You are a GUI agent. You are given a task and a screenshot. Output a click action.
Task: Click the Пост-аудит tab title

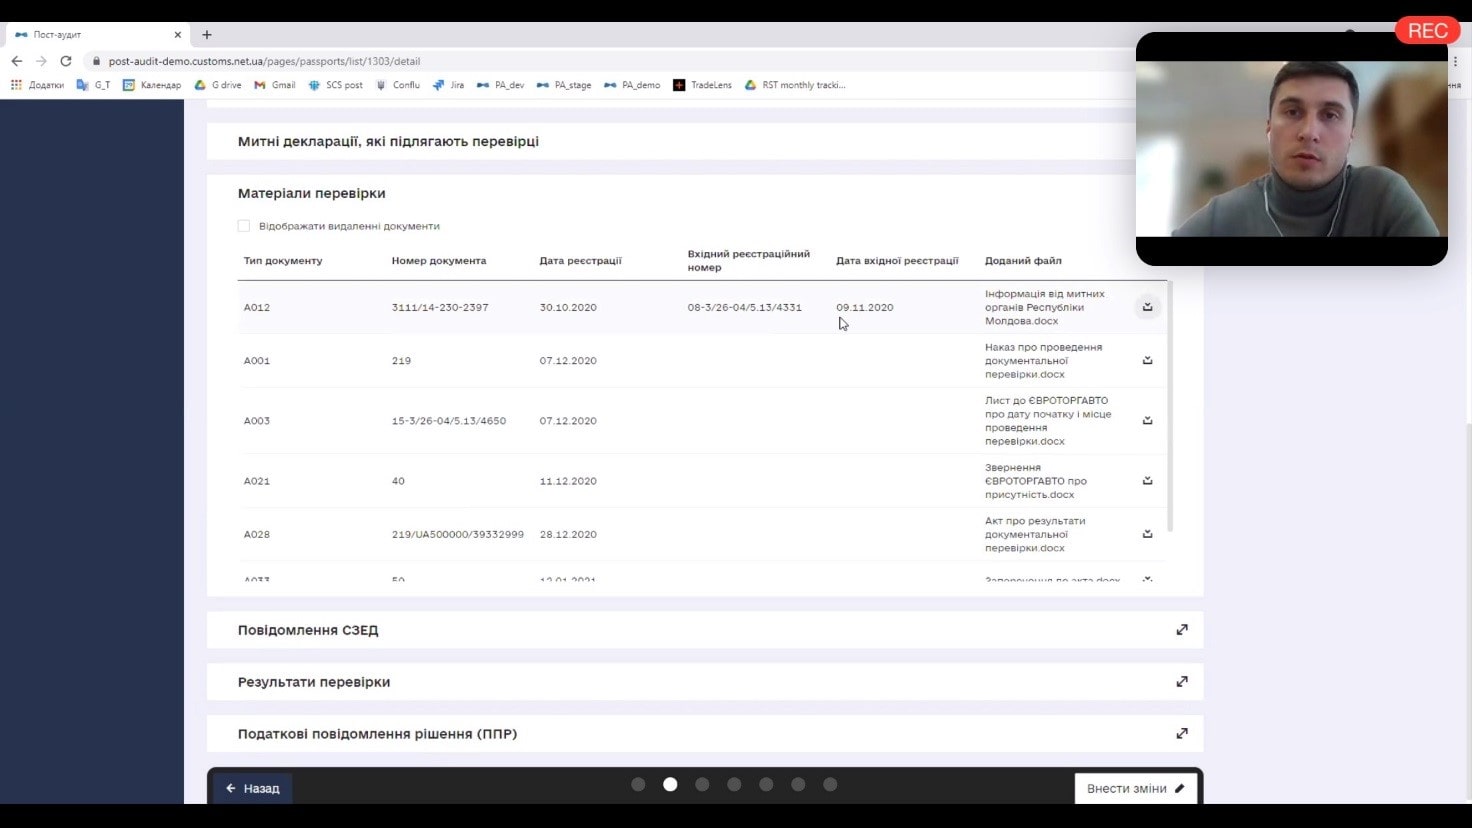(57, 34)
